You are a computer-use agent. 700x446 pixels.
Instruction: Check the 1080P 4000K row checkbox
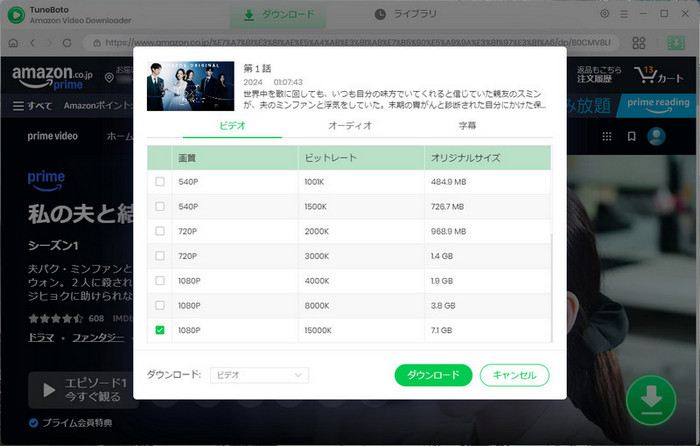[160, 280]
